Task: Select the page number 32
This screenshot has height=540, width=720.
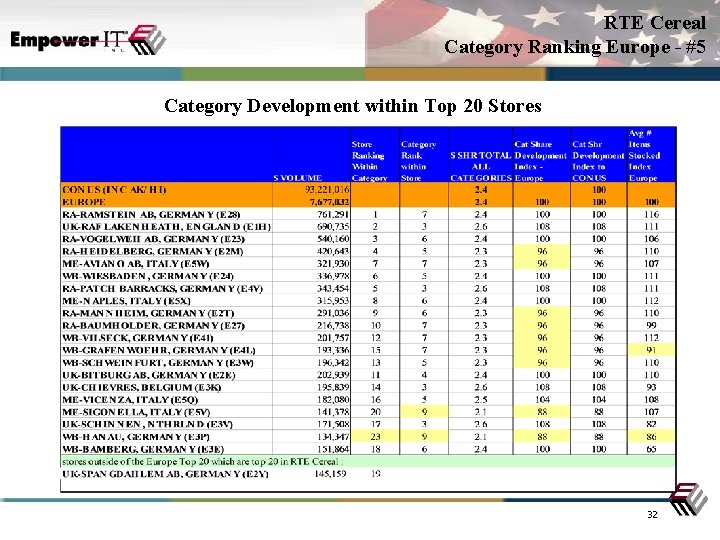Action: click(652, 515)
